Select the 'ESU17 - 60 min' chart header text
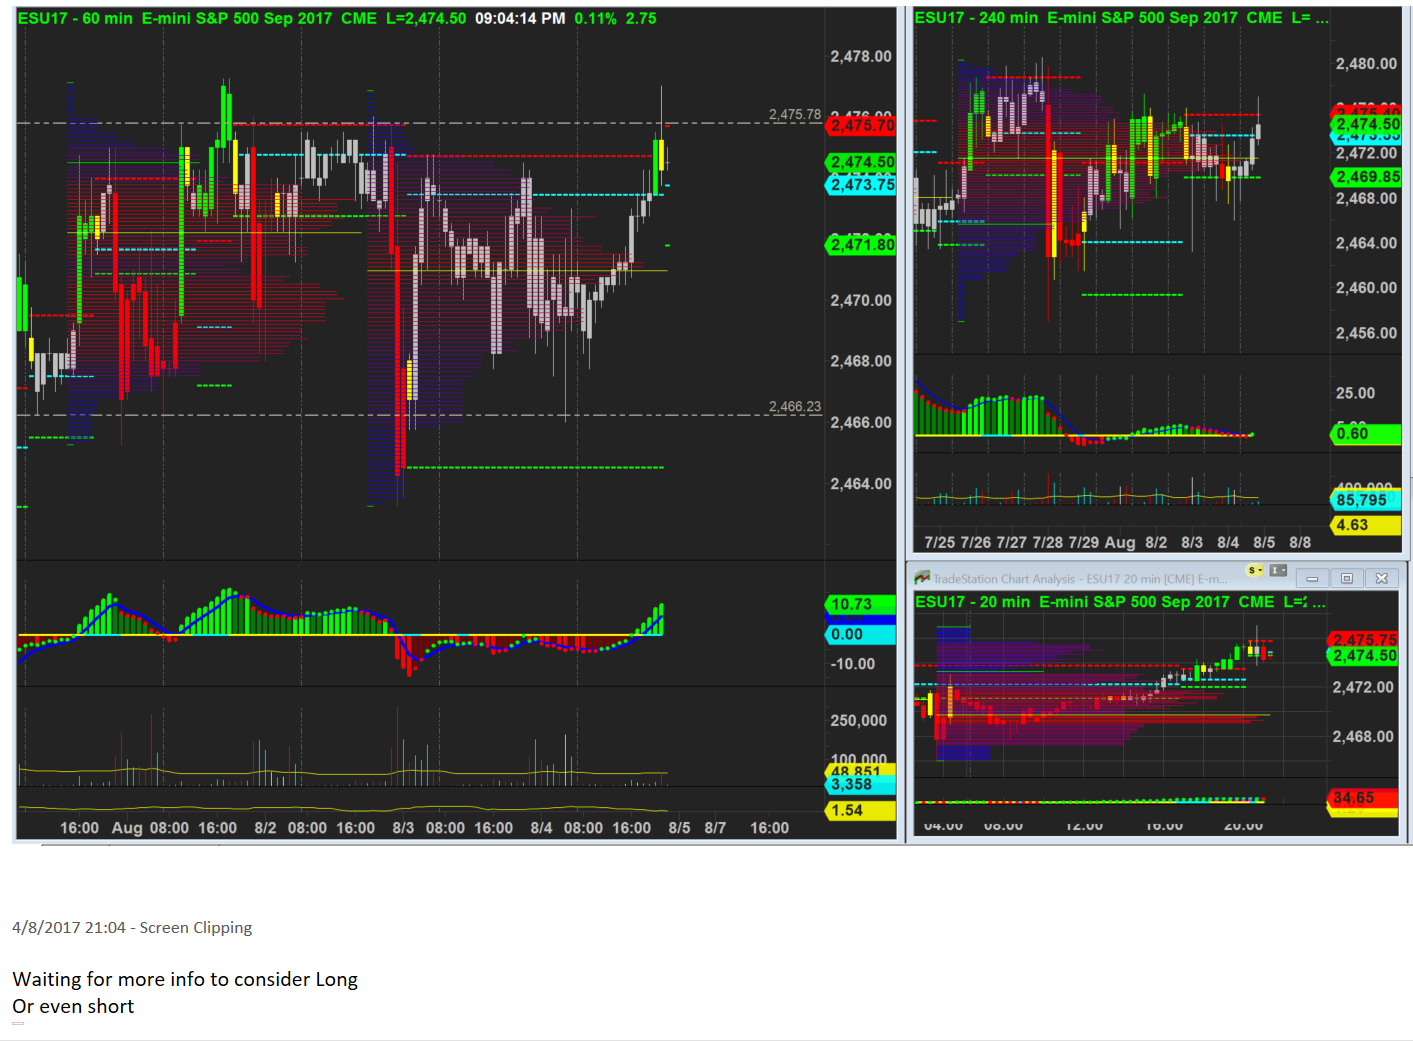This screenshot has height=1041, width=1413. click(75, 18)
